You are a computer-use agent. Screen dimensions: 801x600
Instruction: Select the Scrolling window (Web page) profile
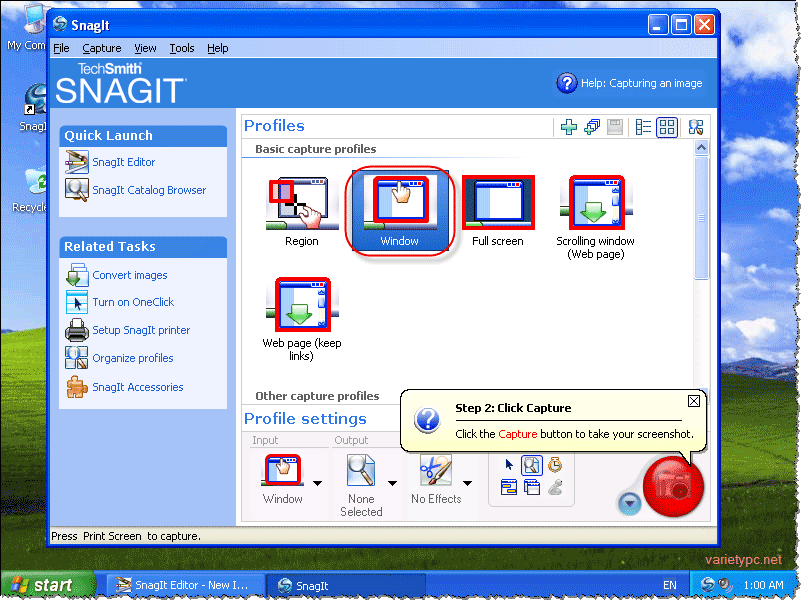point(596,218)
